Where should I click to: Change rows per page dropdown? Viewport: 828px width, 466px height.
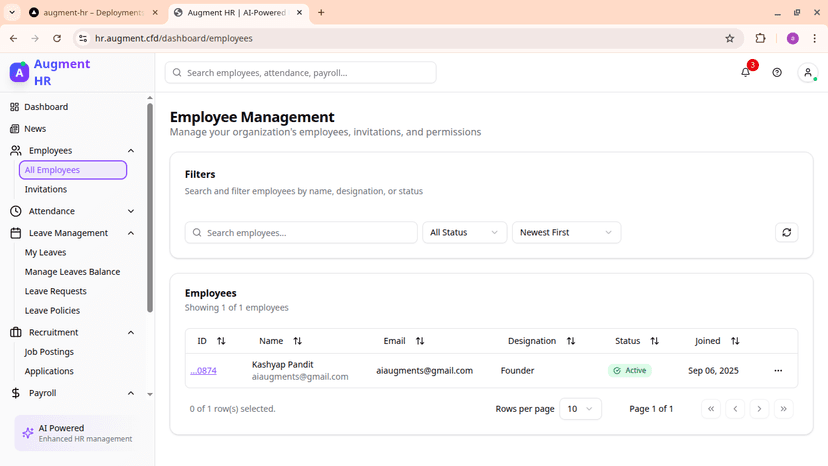coord(580,408)
